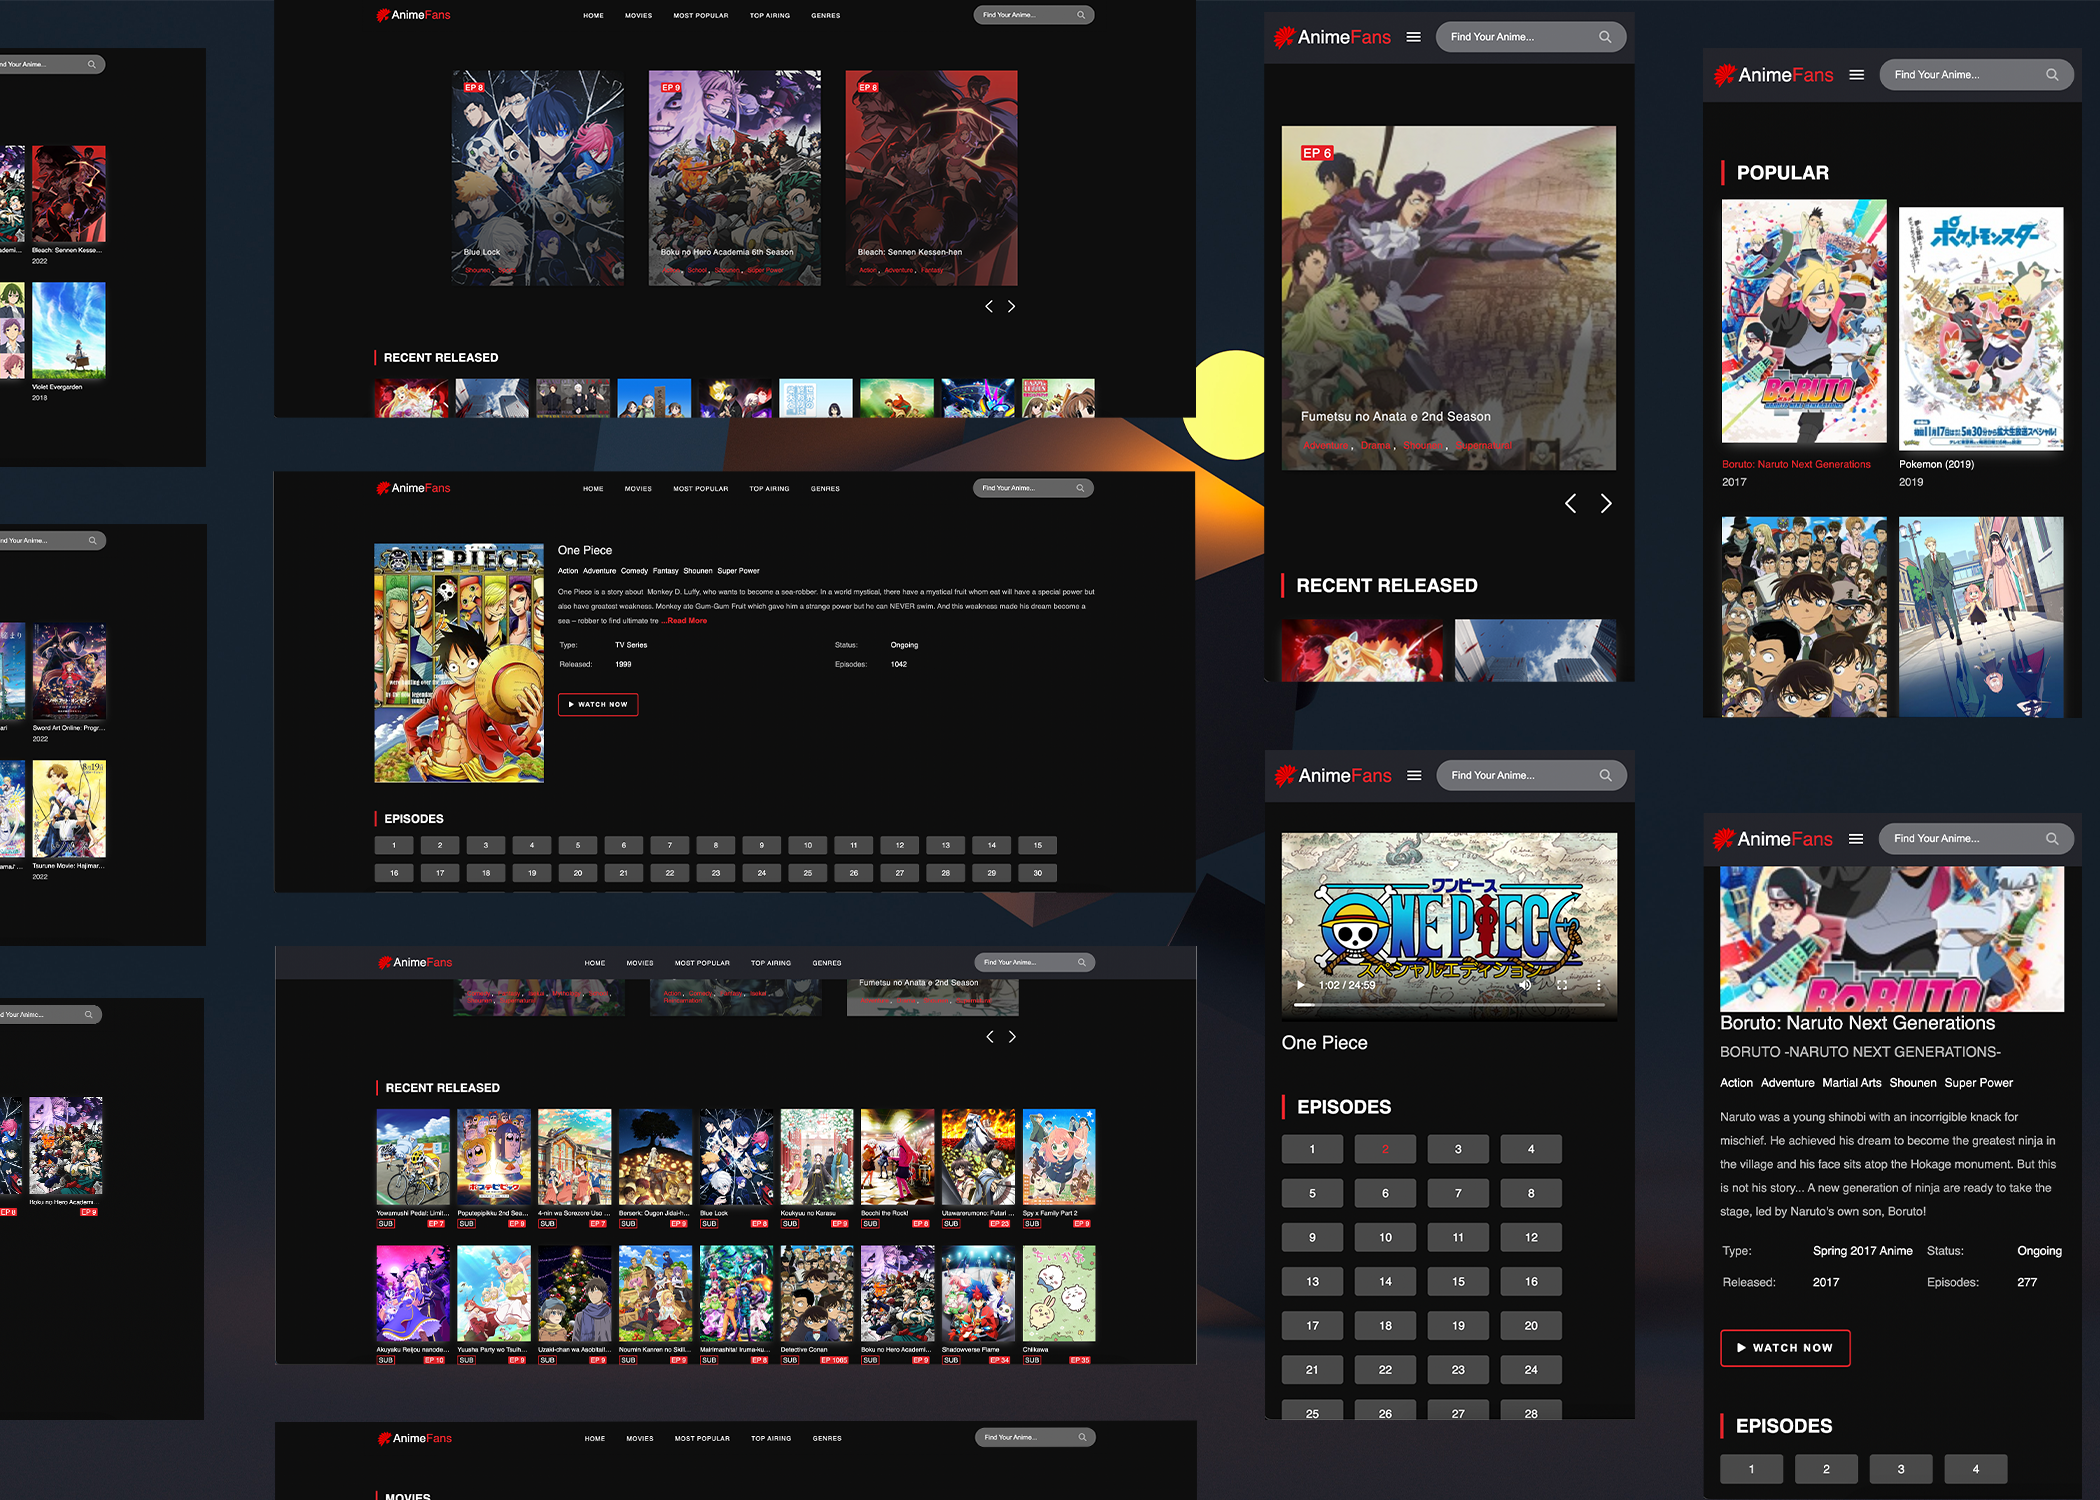Open TOP AIRING on One Piece desktop detail page
This screenshot has width=2100, height=1500.
point(769,489)
